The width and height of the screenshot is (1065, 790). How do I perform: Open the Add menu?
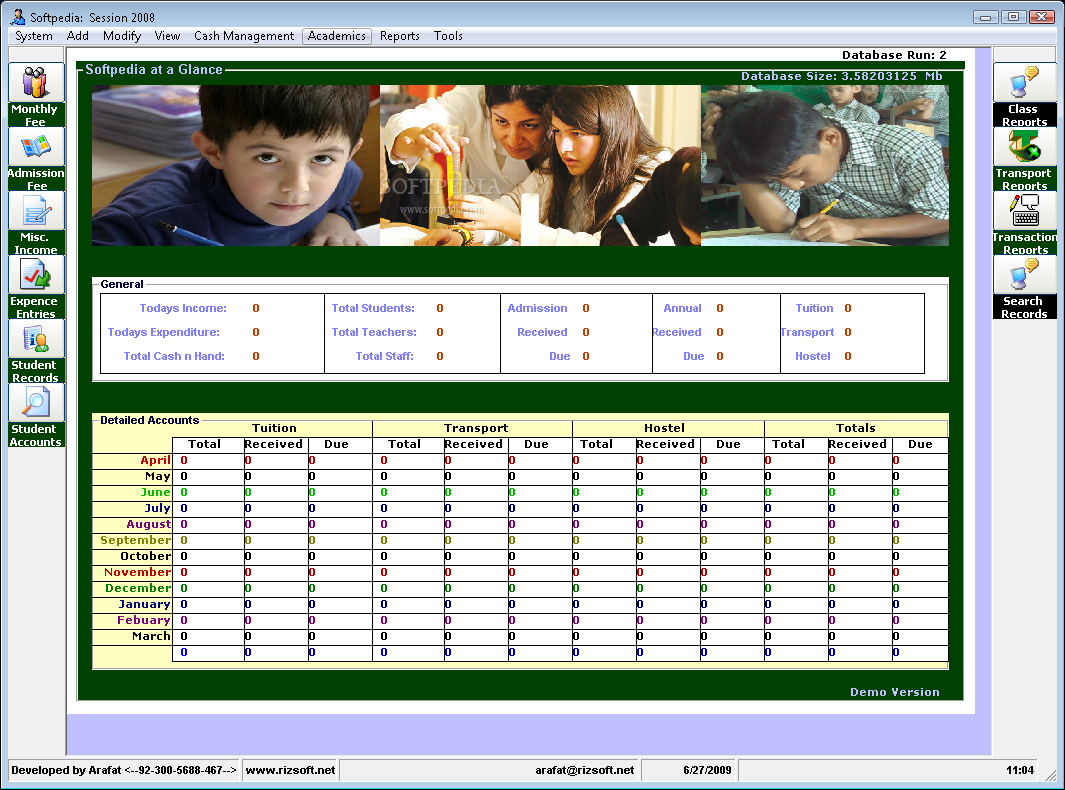(x=77, y=36)
